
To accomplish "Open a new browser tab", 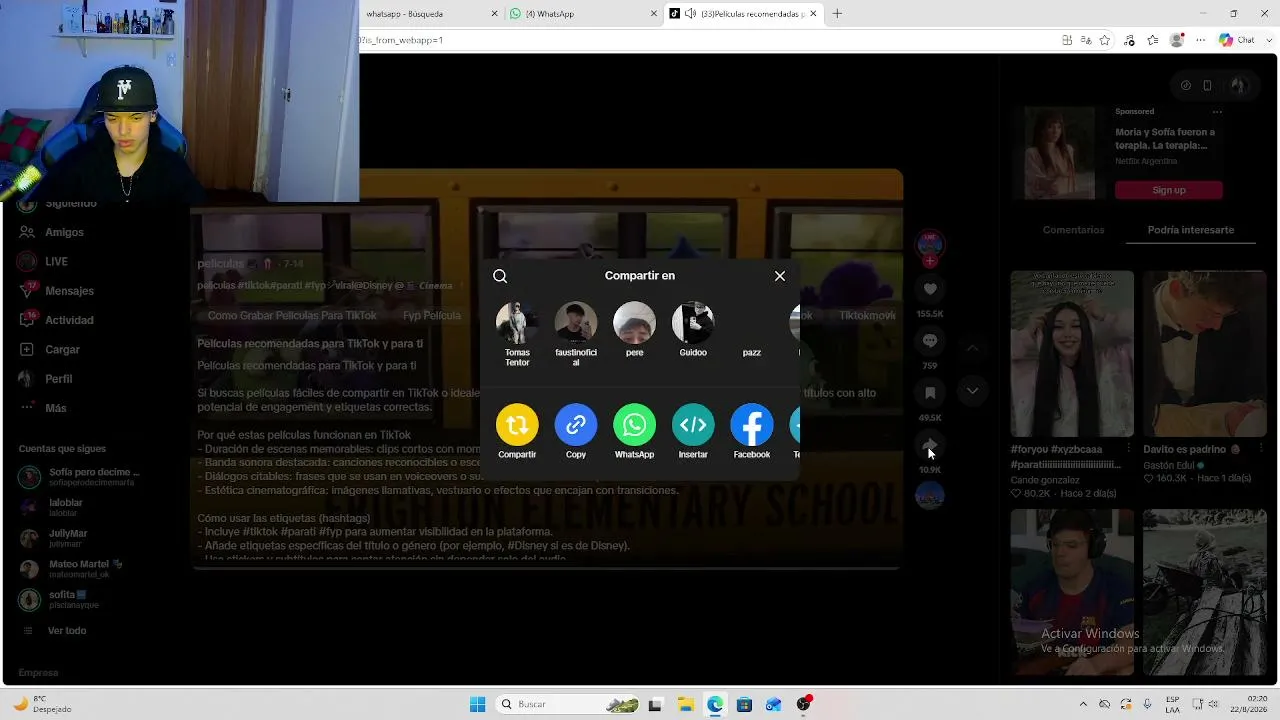I will pyautogui.click(x=838, y=14).
